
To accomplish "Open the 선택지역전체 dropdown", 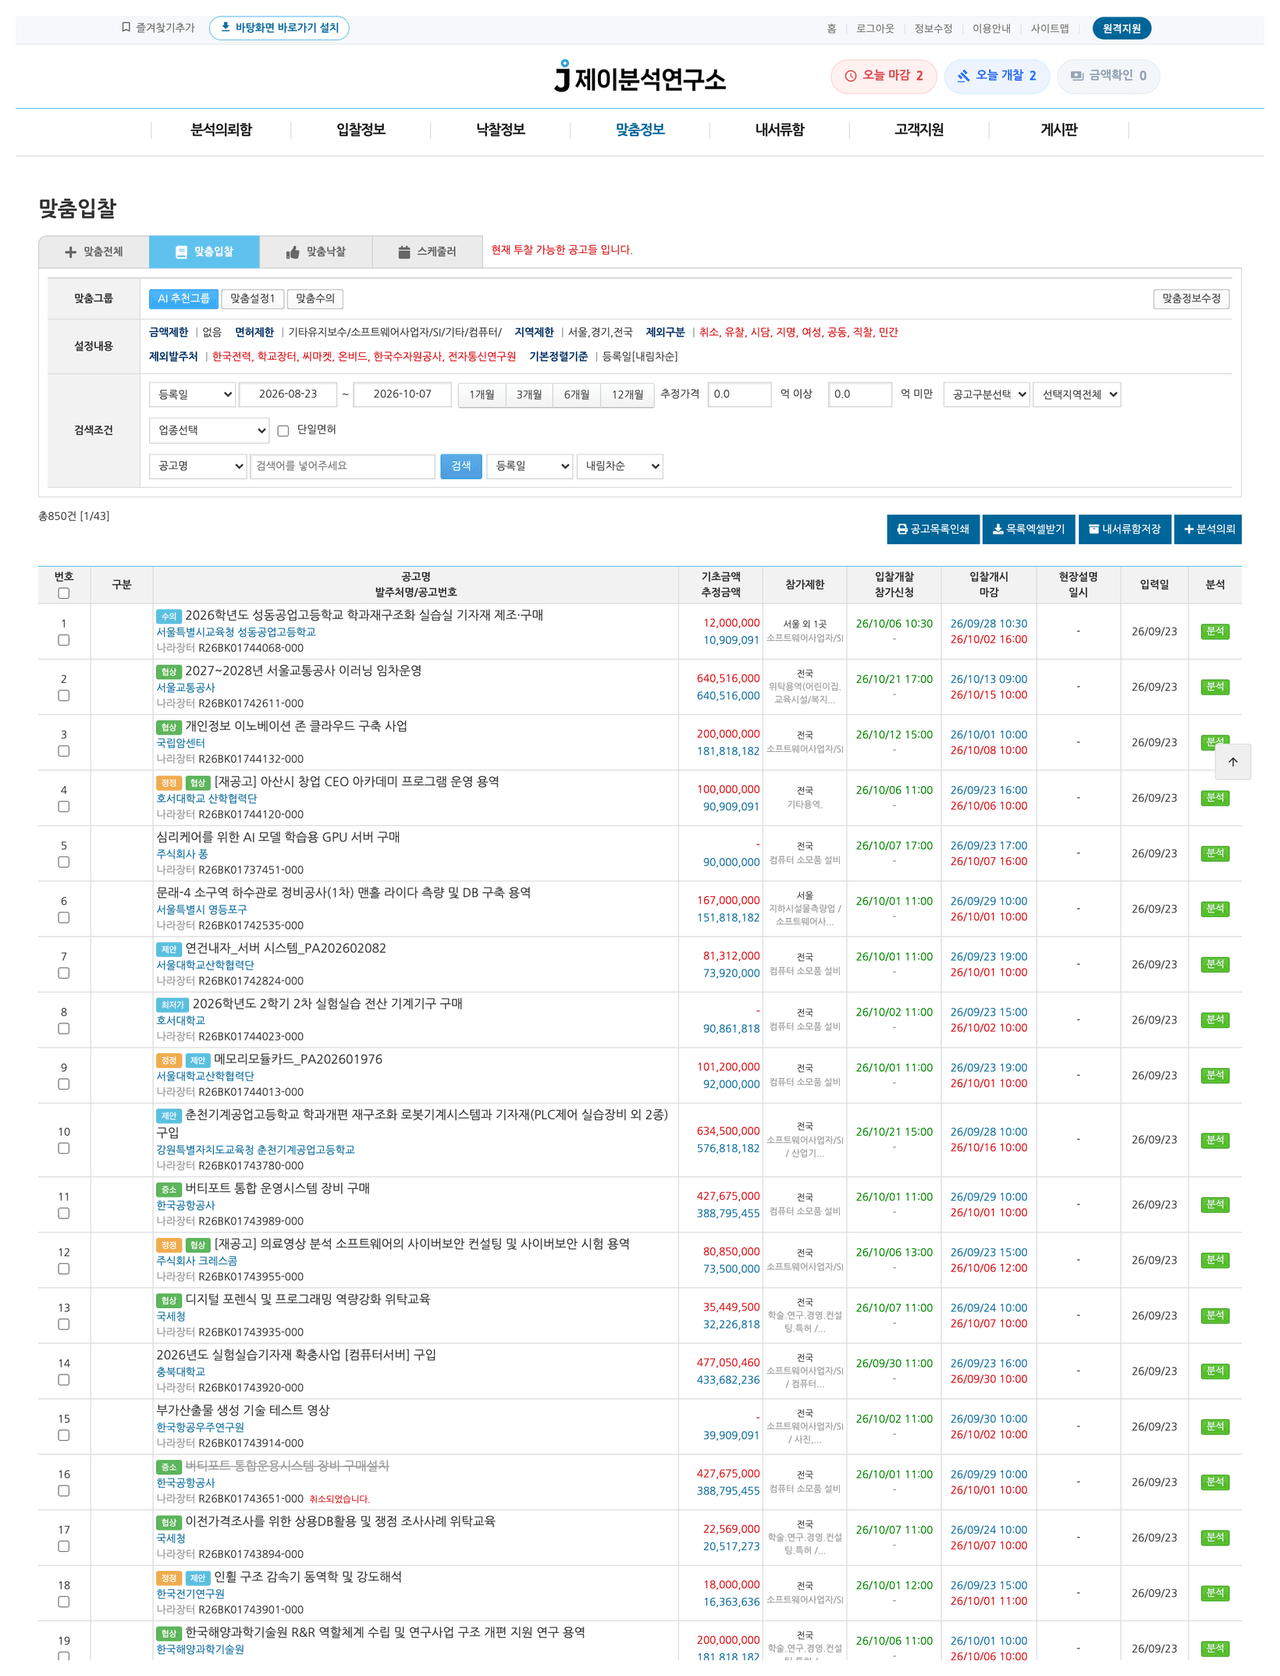I will click(x=1077, y=395).
